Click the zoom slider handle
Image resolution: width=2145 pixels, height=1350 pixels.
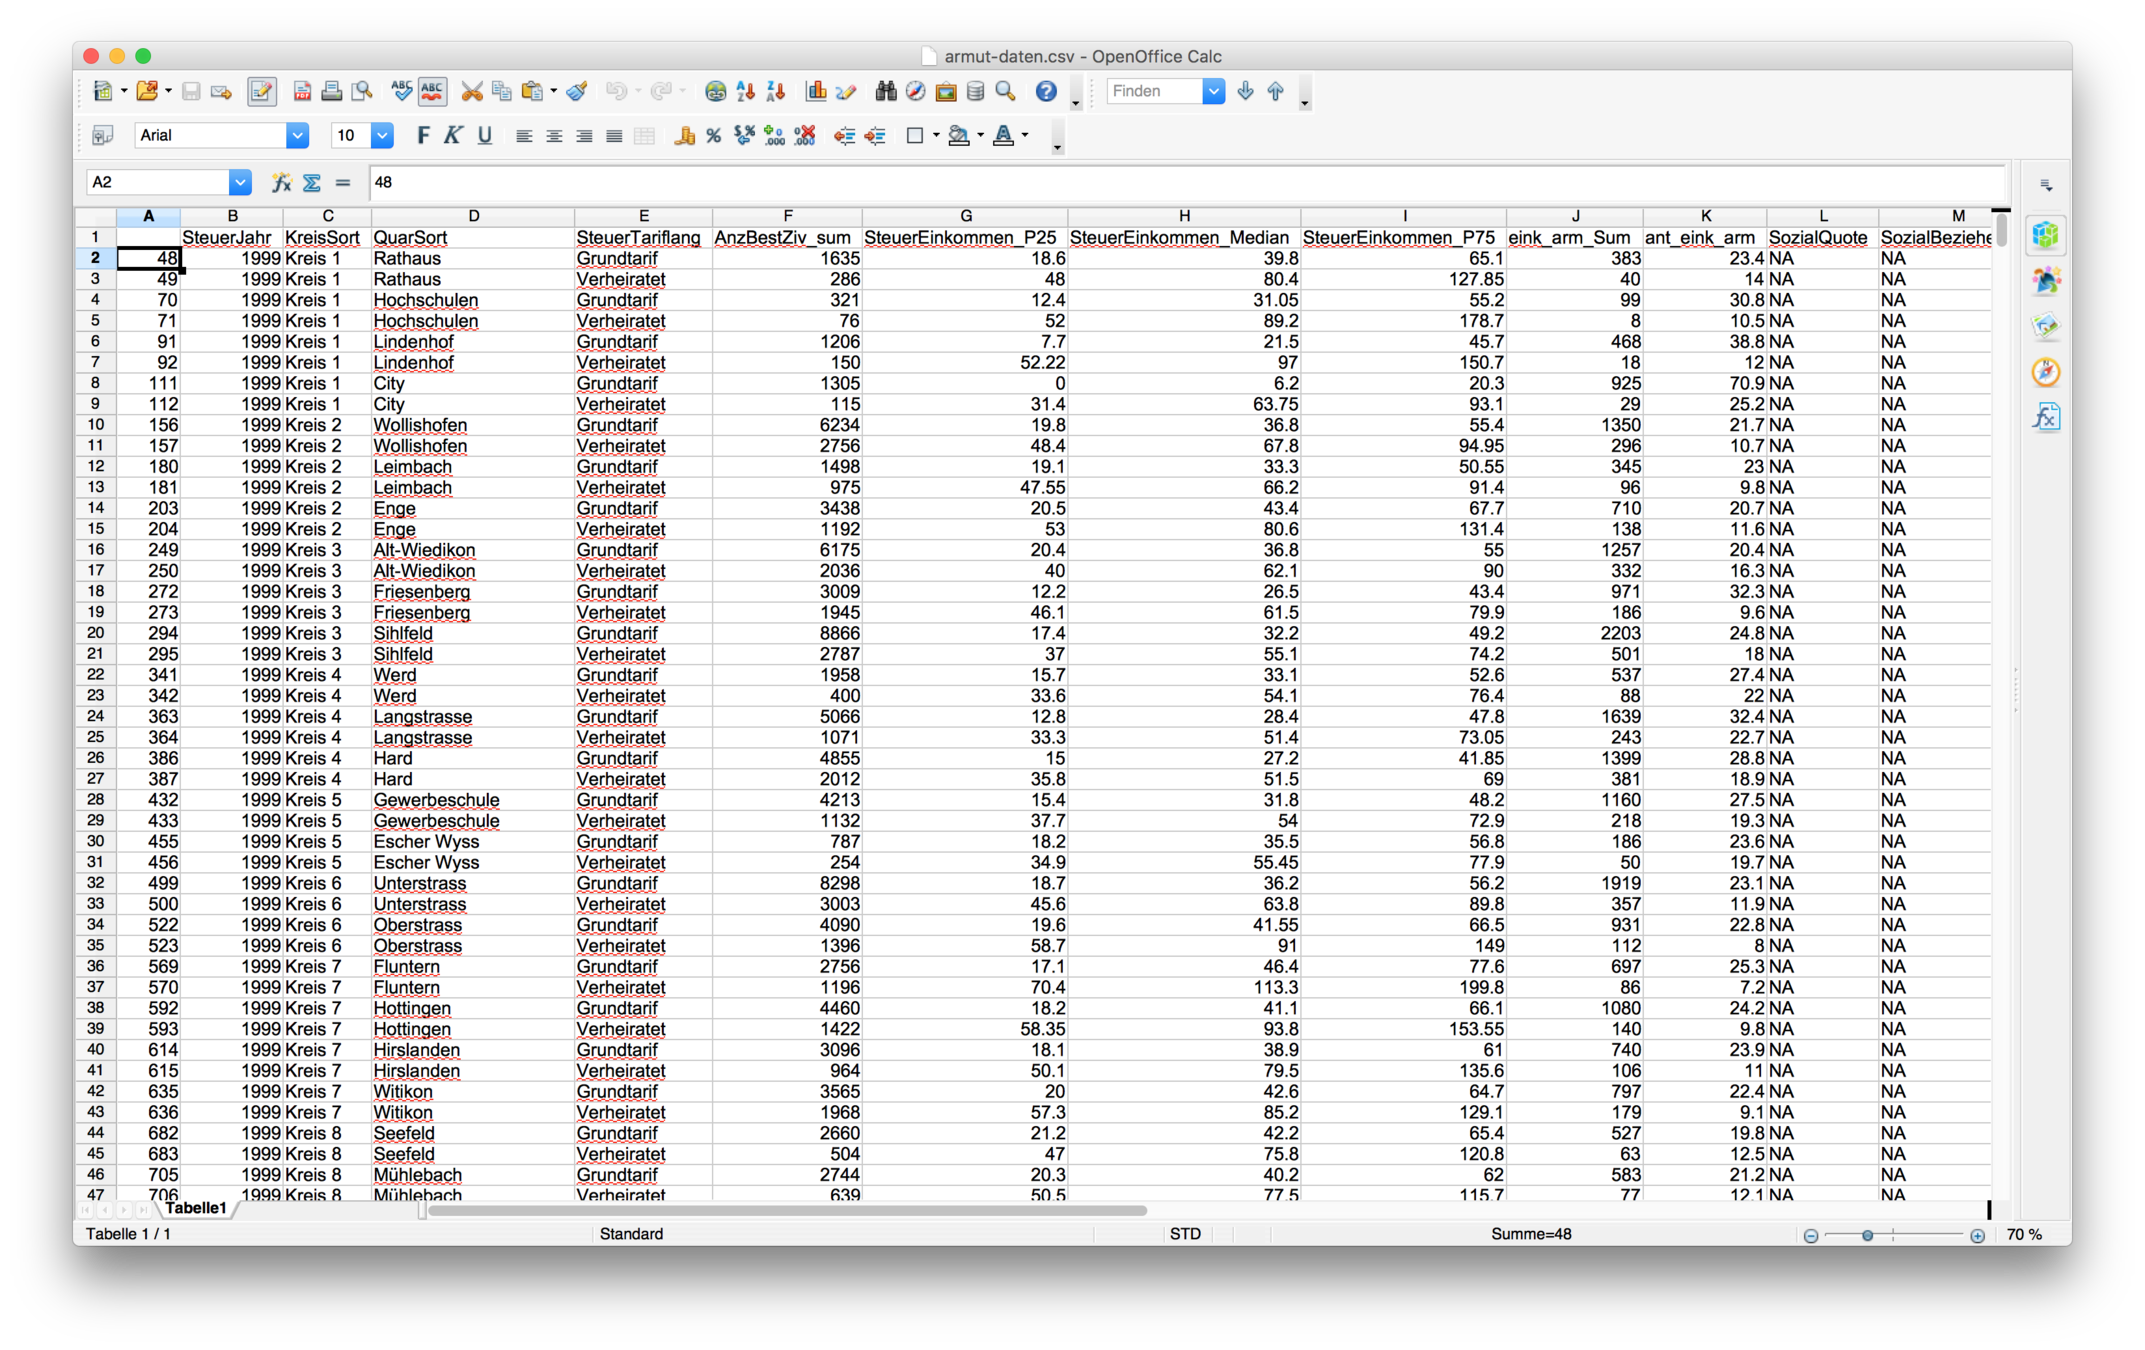coord(1867,1235)
